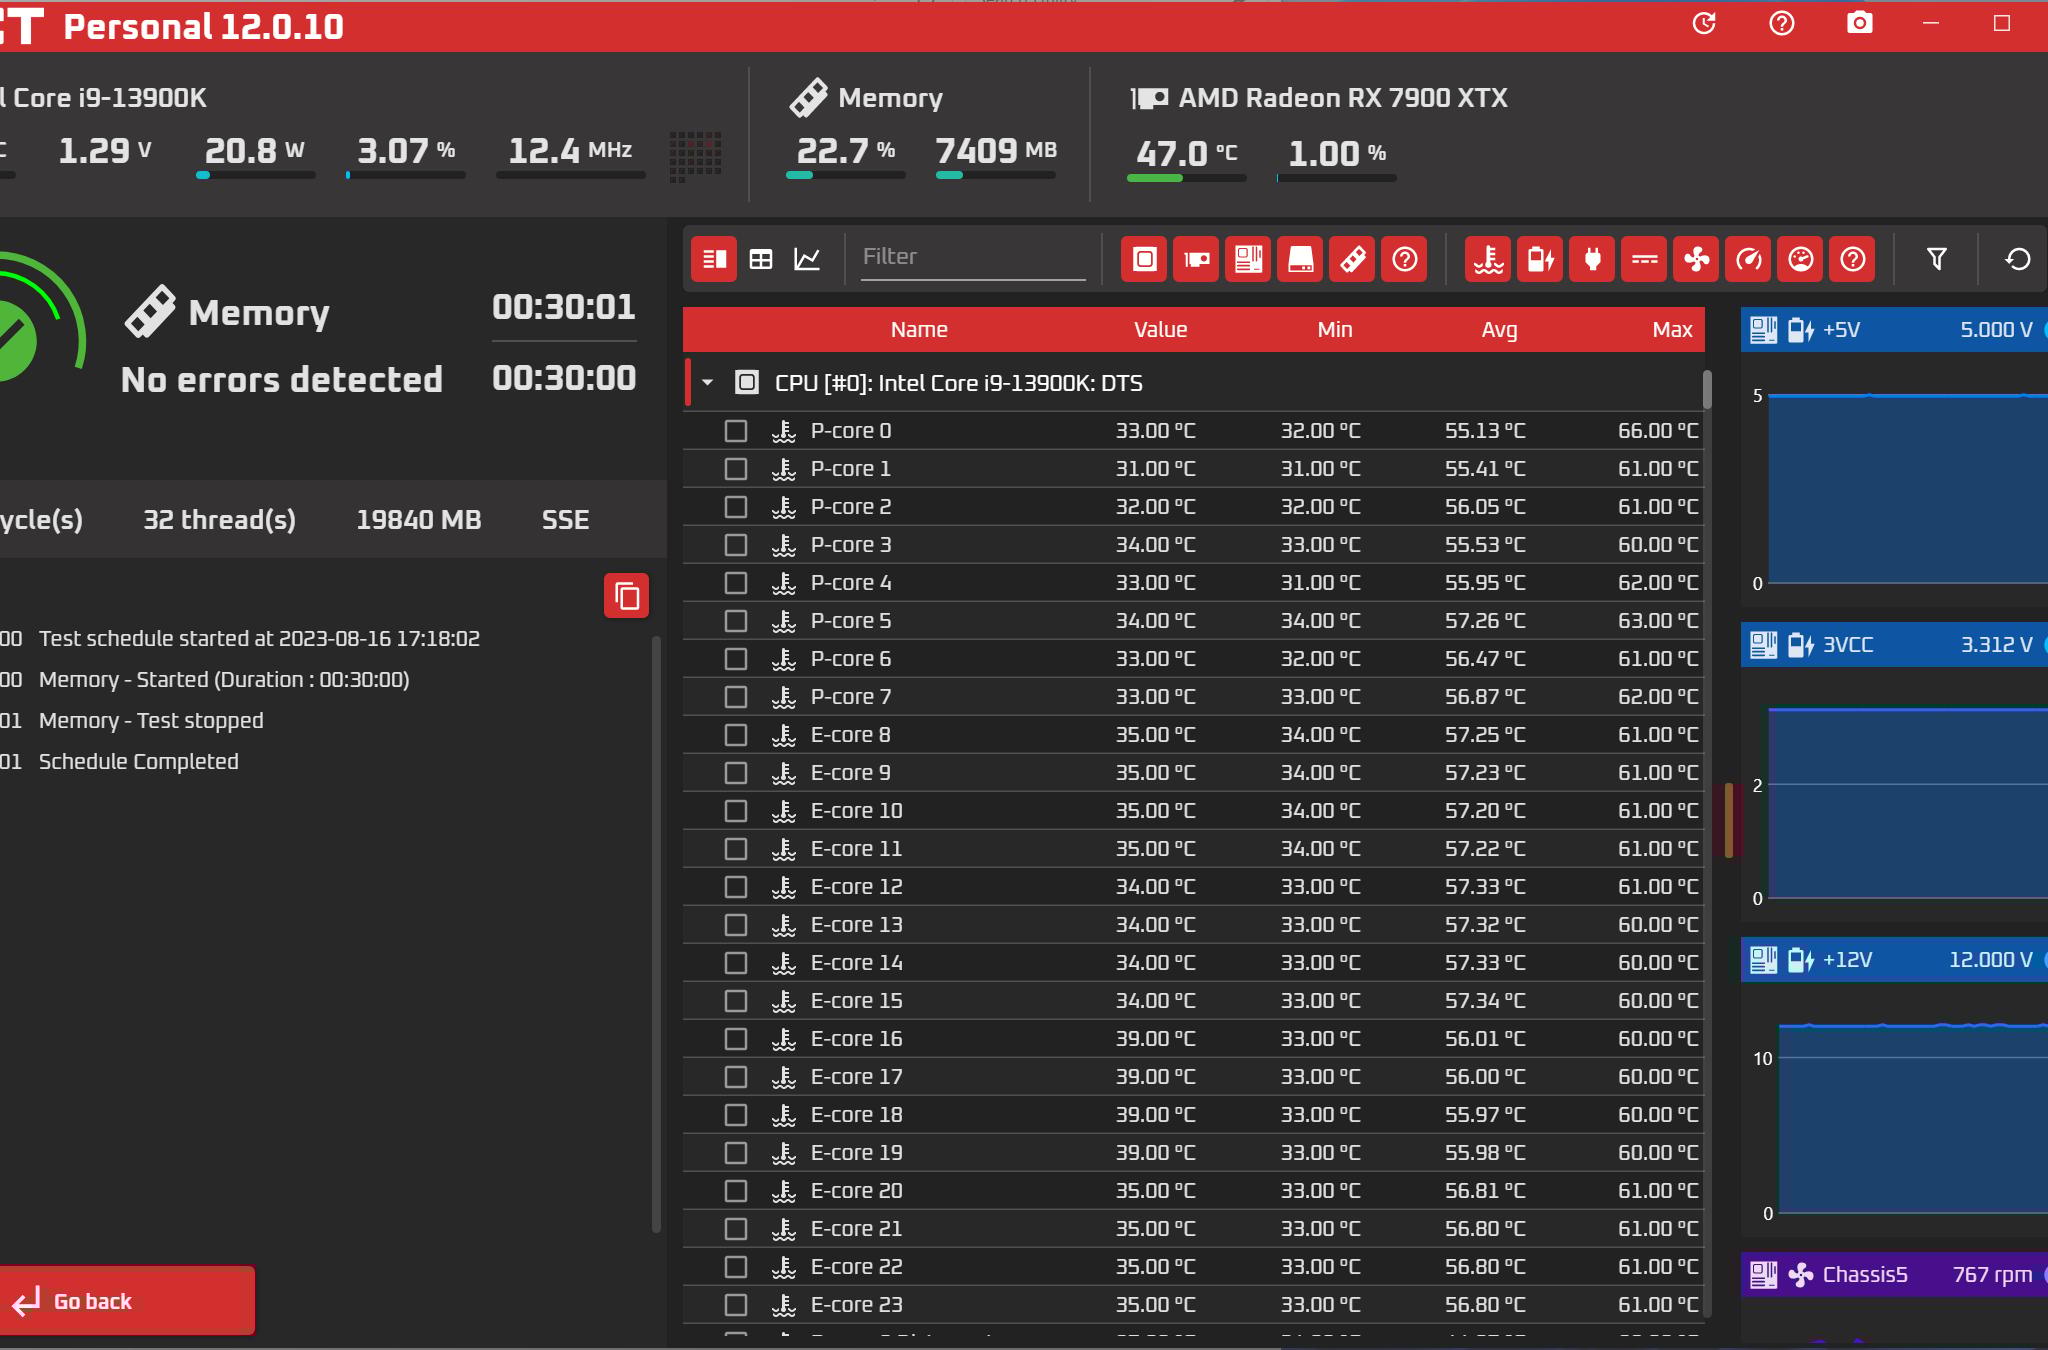The image size is (2048, 1350).
Task: Switch to the graph view mode
Action: (807, 260)
